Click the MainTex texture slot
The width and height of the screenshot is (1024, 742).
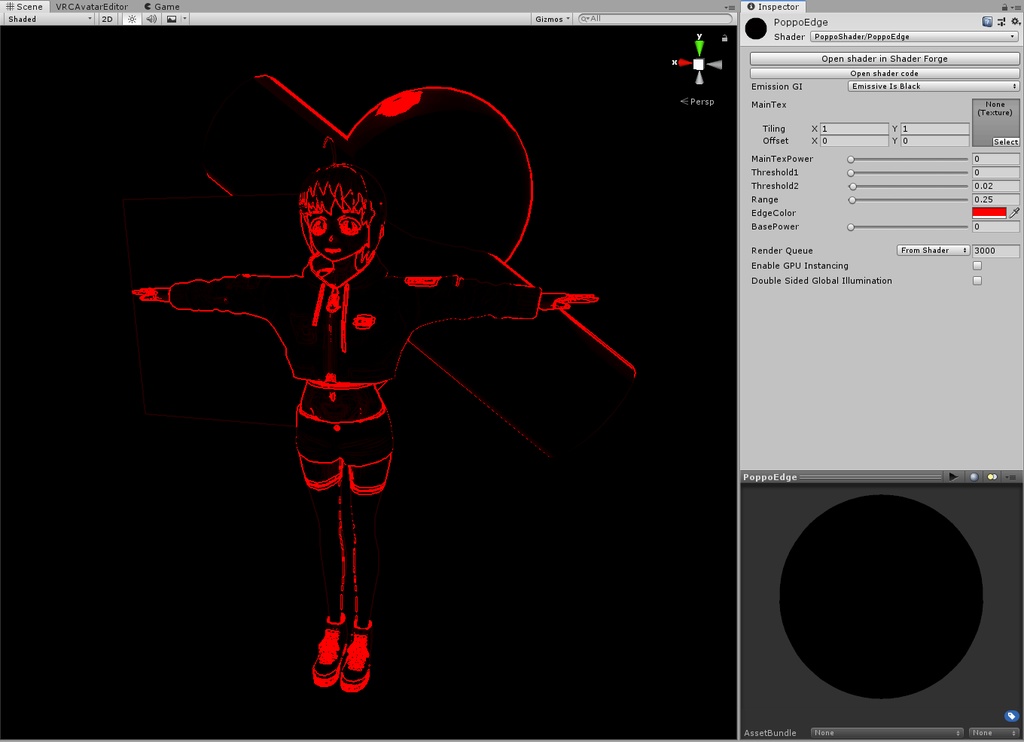coord(995,122)
